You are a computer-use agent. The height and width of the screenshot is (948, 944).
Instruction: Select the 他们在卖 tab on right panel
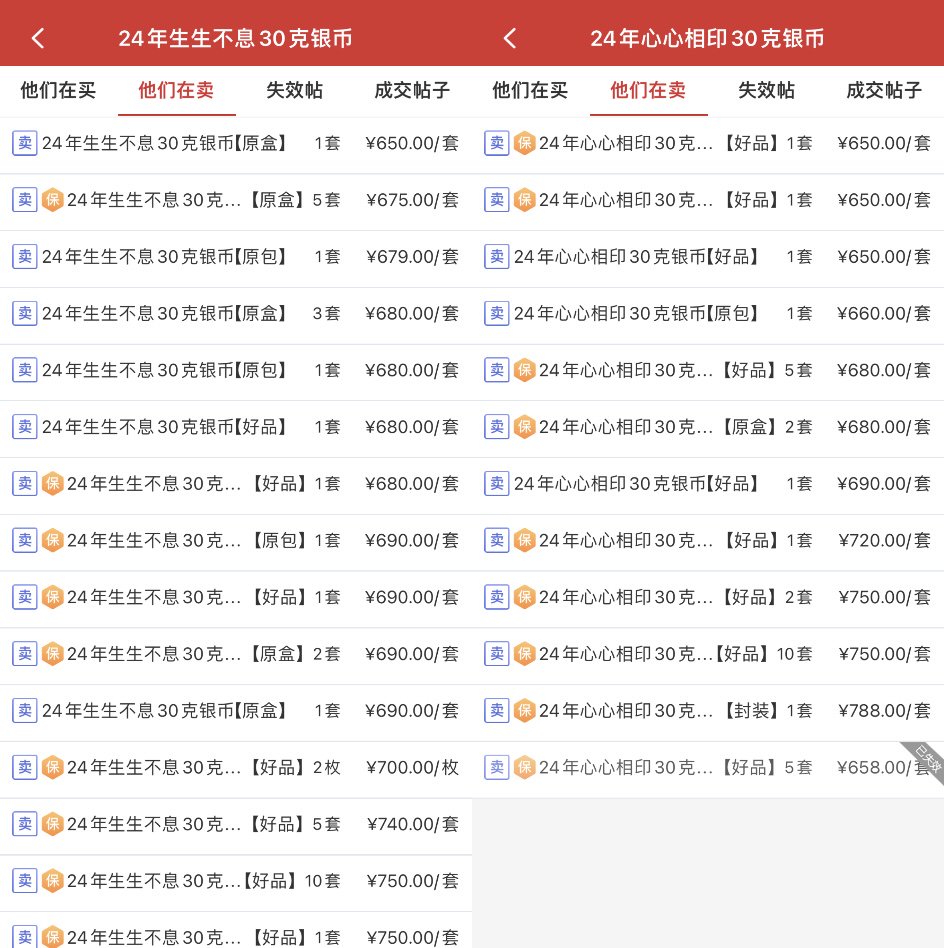(x=649, y=90)
